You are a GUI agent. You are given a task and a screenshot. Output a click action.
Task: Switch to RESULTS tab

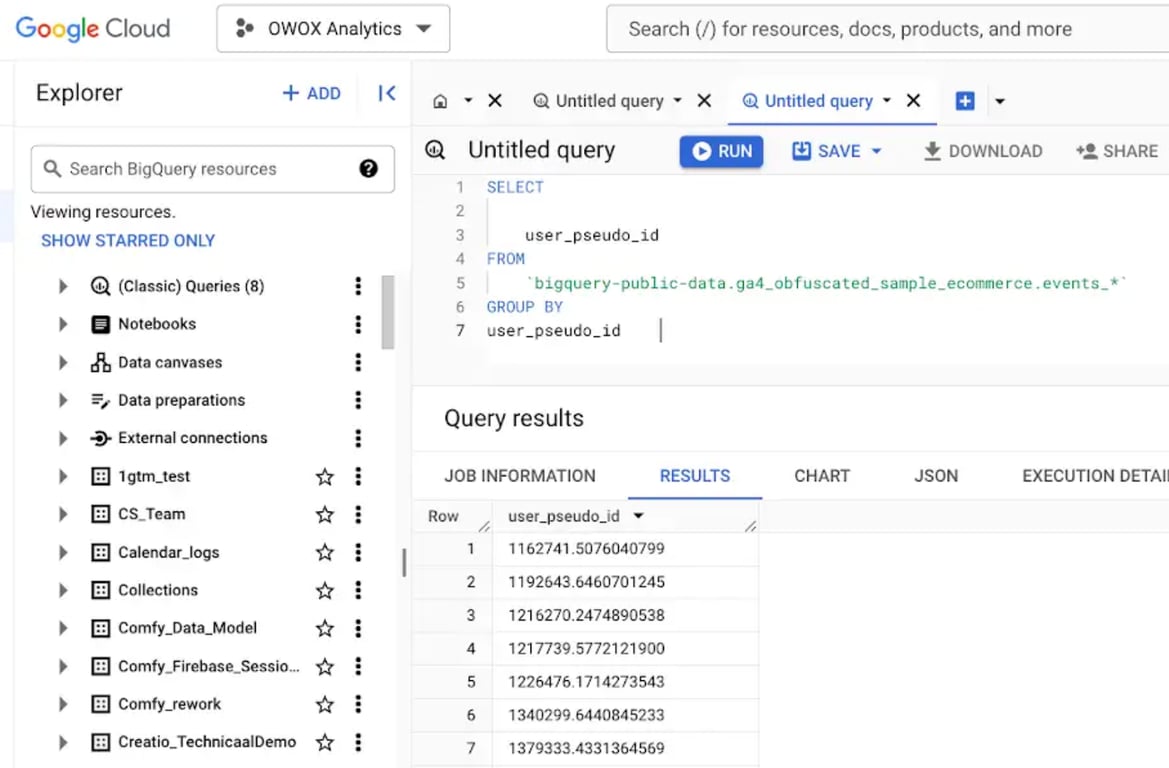(695, 476)
